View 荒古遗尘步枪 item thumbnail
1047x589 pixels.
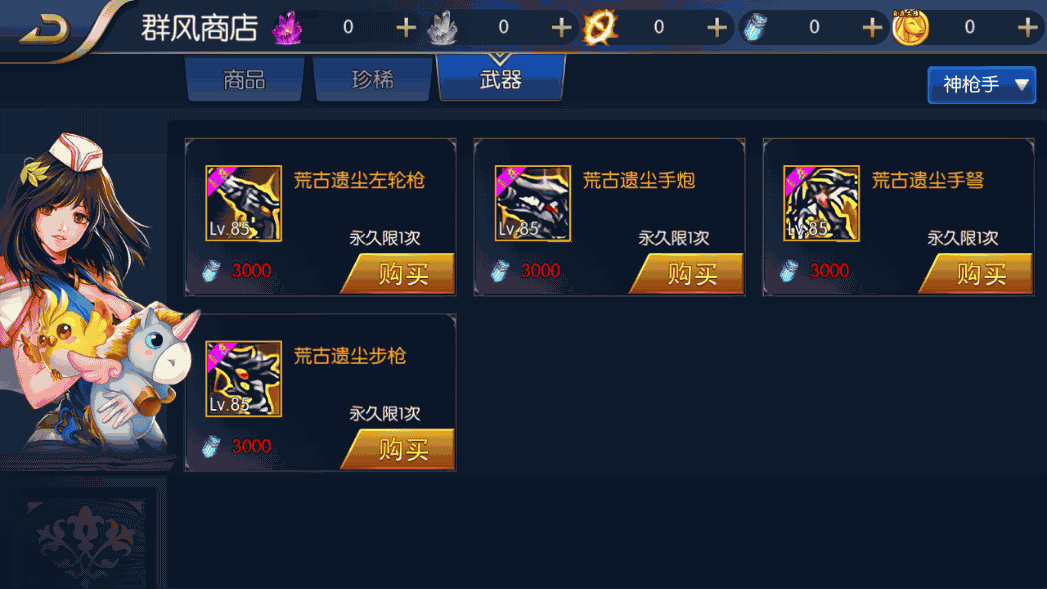(244, 379)
